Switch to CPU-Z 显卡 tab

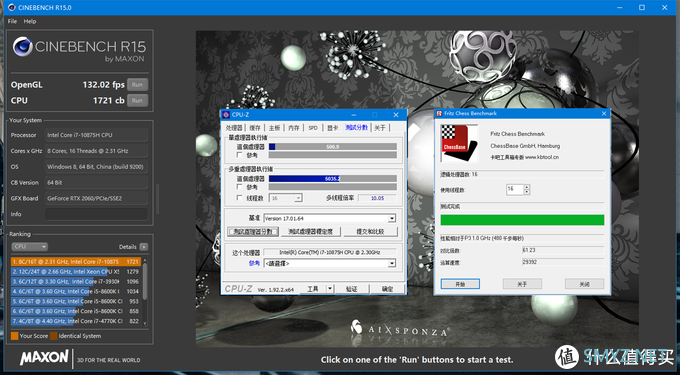coord(333,128)
